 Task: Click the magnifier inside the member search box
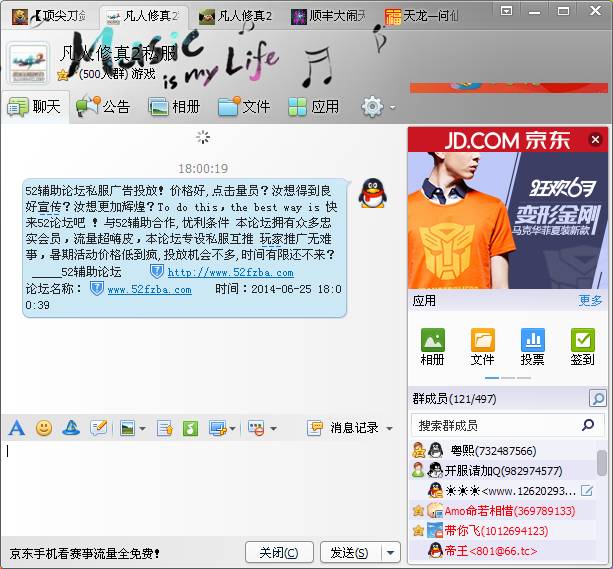click(588, 425)
